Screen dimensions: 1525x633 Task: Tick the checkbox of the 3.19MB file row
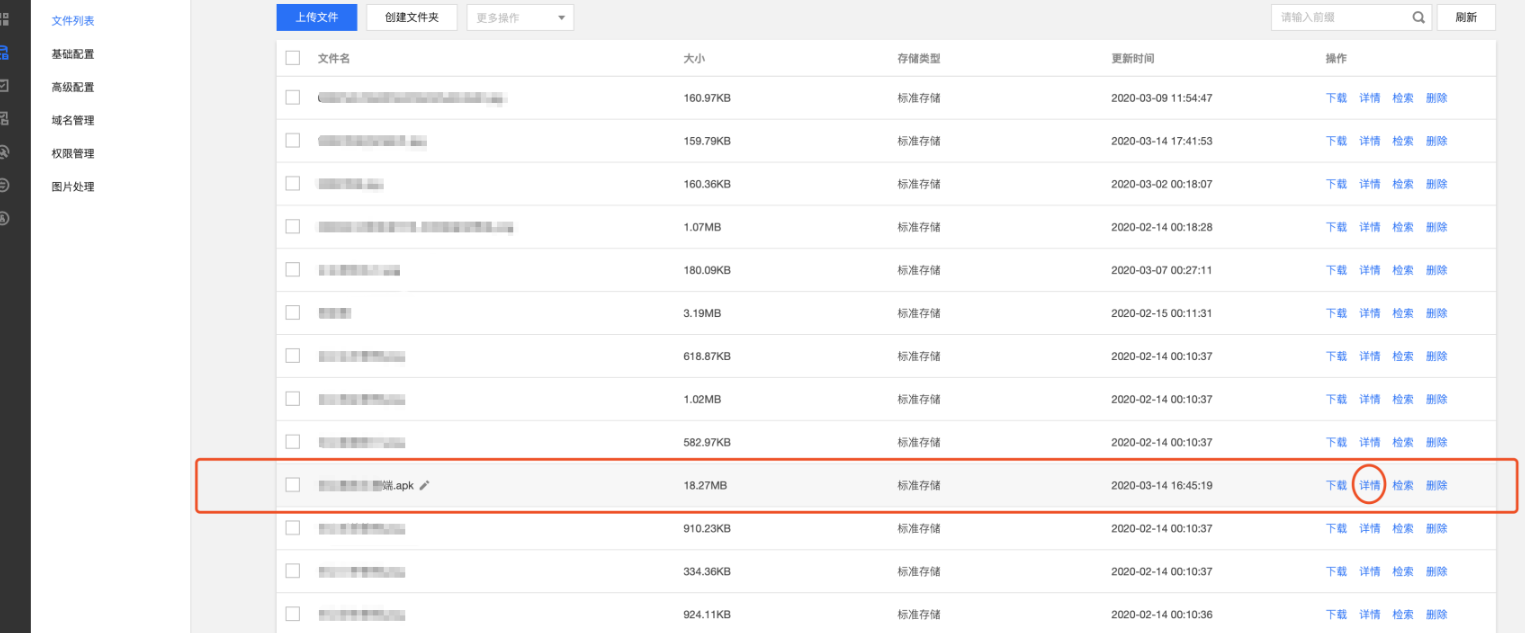[x=292, y=313]
